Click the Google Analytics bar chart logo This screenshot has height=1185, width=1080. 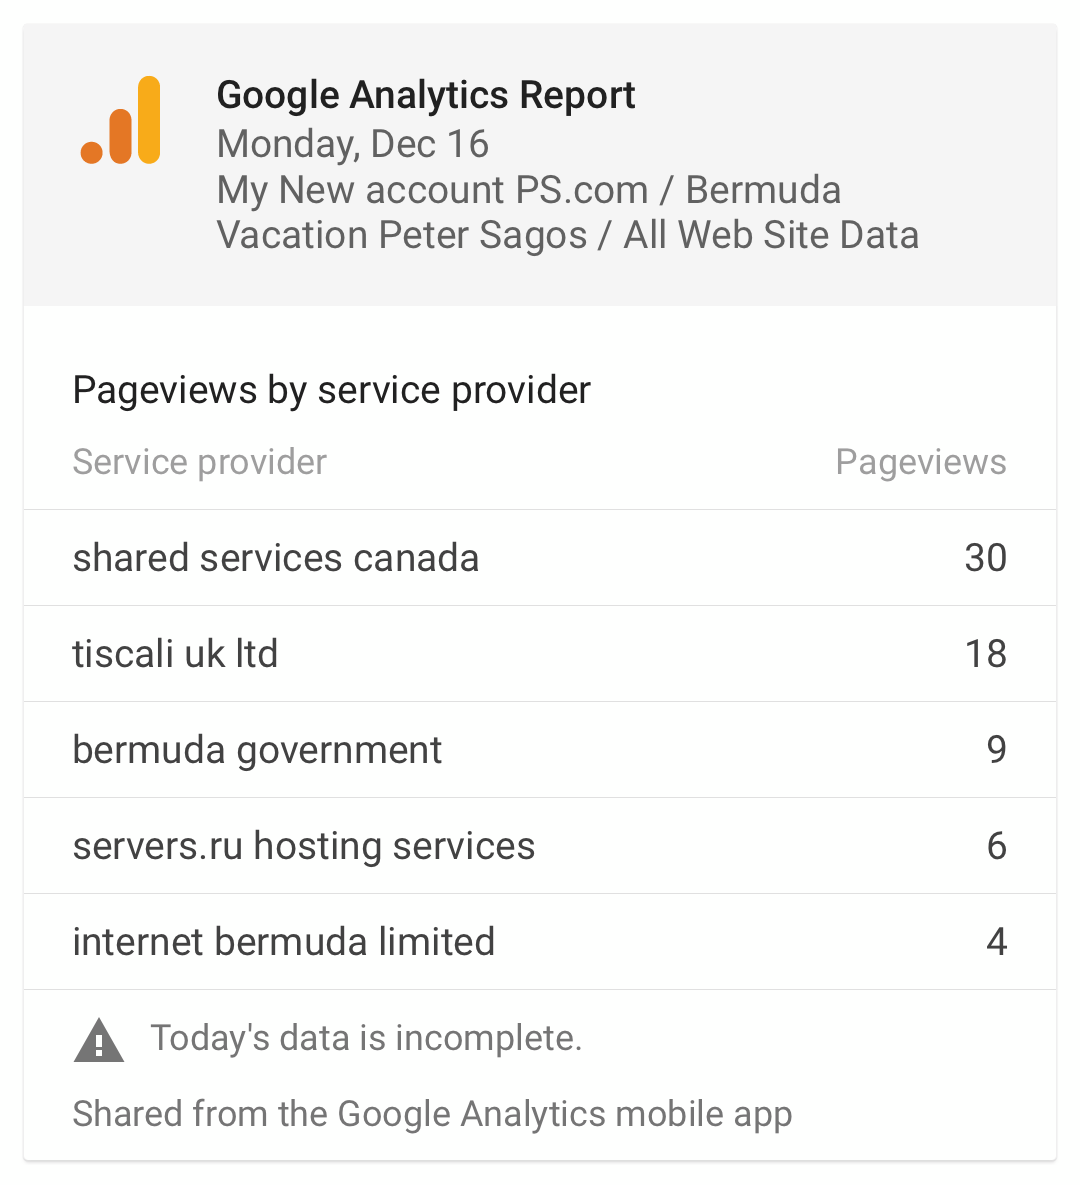point(121,119)
